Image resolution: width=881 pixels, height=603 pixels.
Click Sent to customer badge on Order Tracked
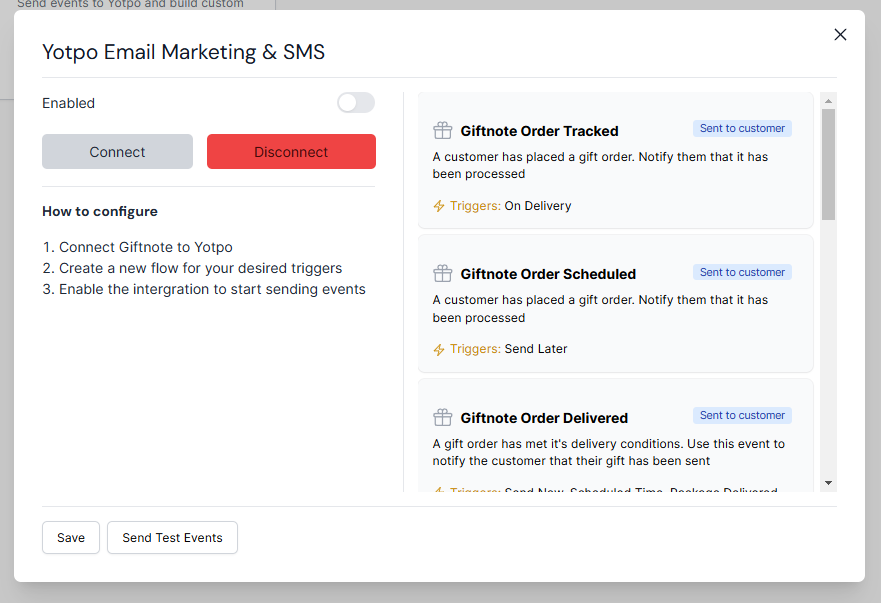point(742,129)
